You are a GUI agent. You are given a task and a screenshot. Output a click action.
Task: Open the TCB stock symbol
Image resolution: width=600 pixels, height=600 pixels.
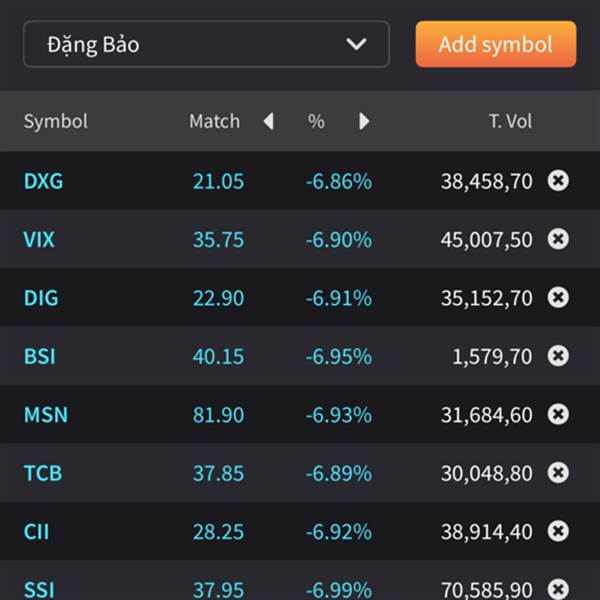(x=43, y=473)
